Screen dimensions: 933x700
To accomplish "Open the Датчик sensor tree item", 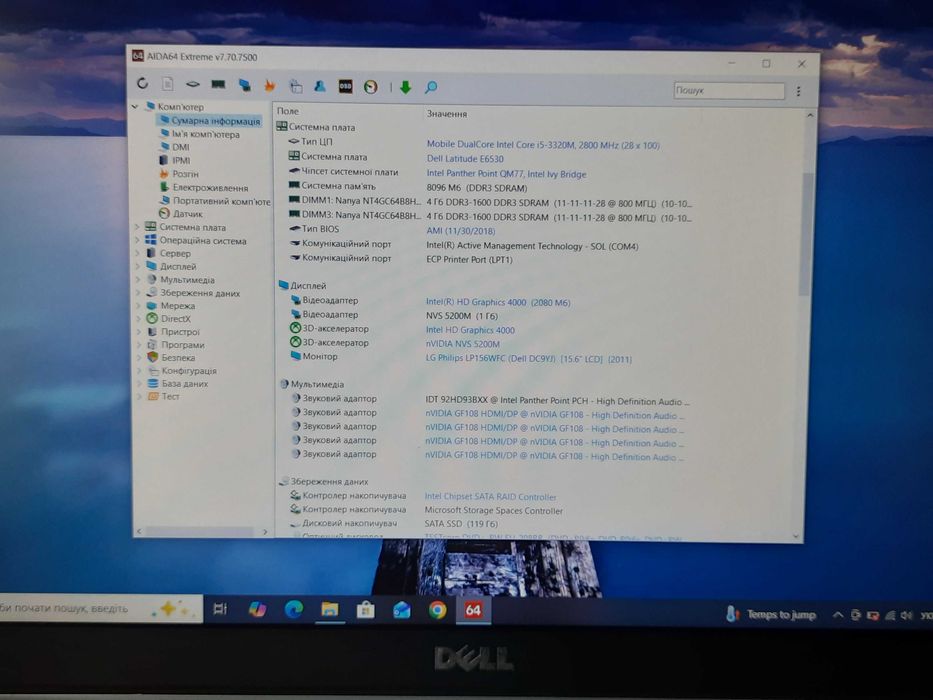I will [x=181, y=214].
